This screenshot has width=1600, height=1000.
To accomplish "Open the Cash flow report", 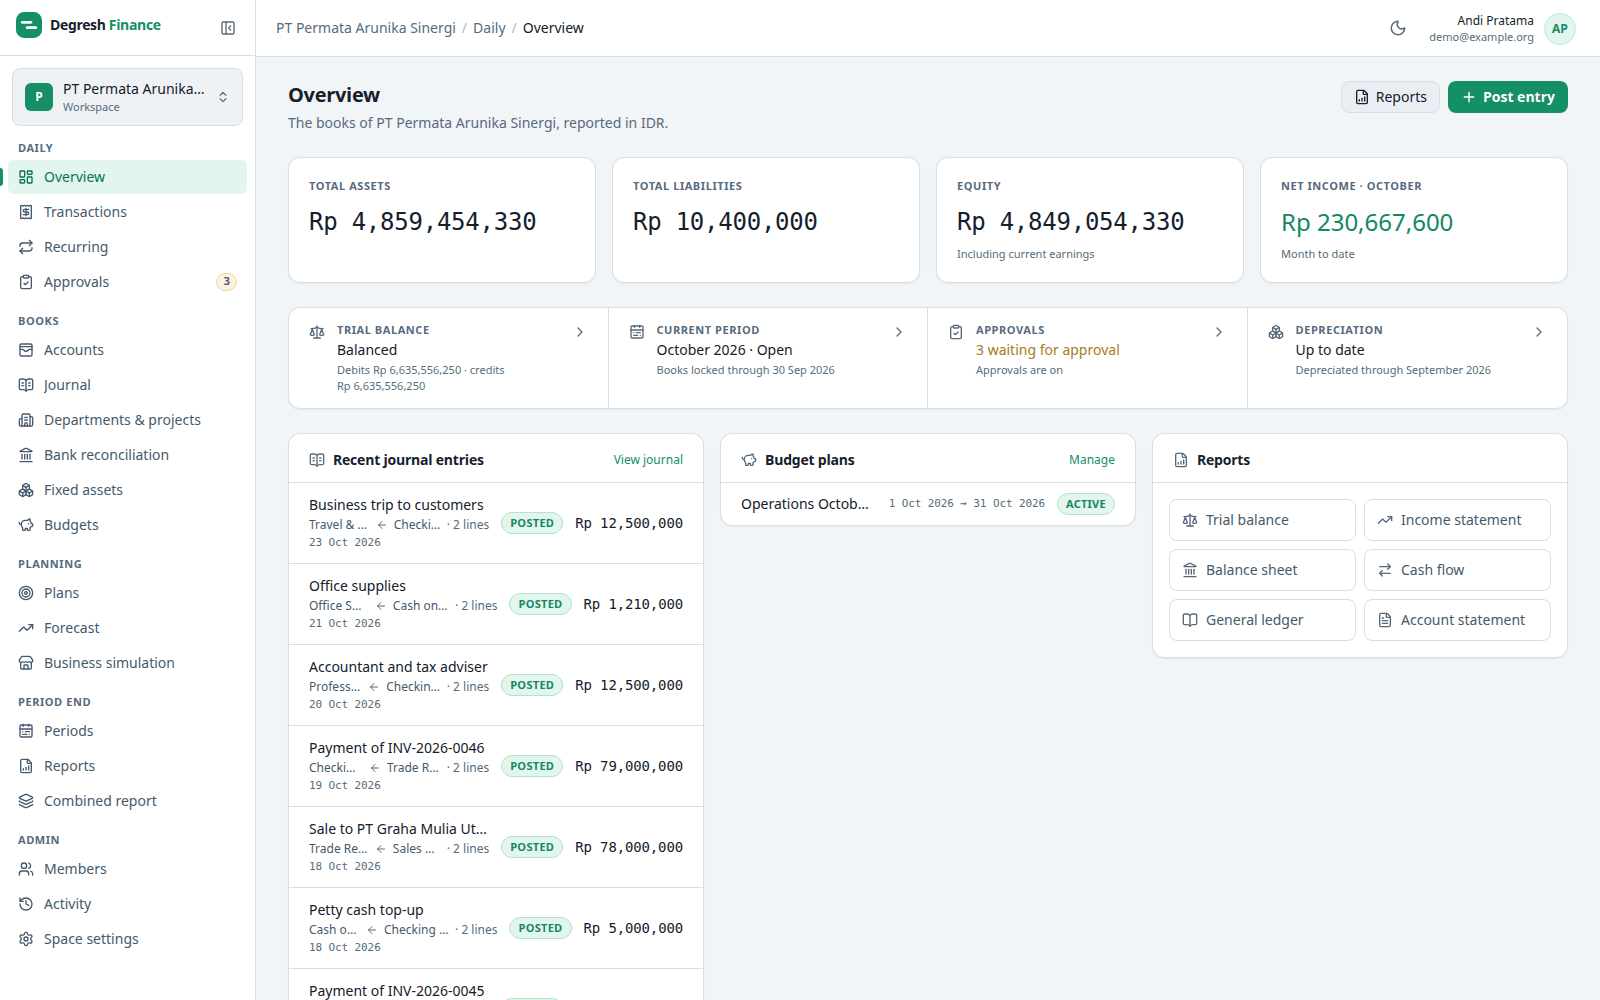I will tap(1457, 570).
